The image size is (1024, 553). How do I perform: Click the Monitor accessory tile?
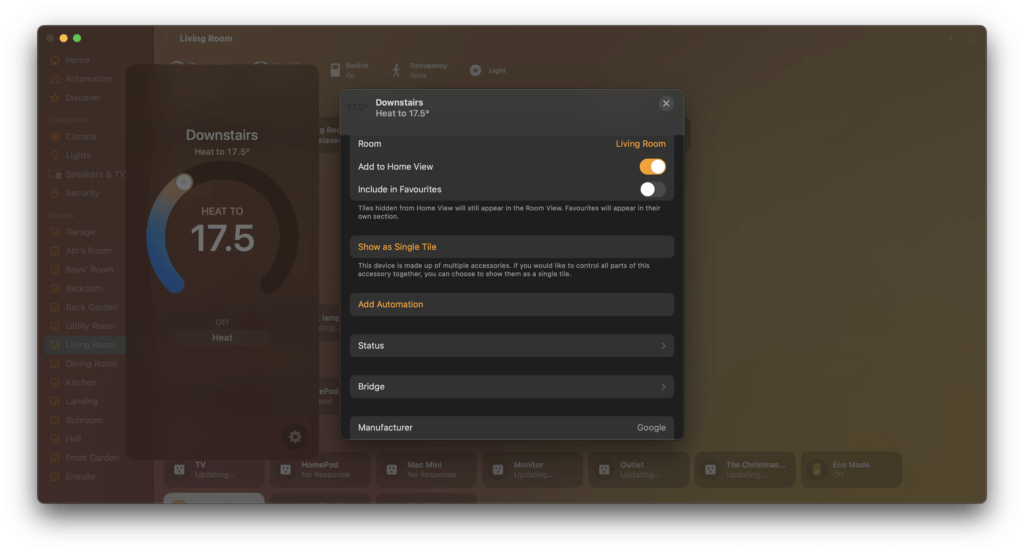(x=533, y=469)
